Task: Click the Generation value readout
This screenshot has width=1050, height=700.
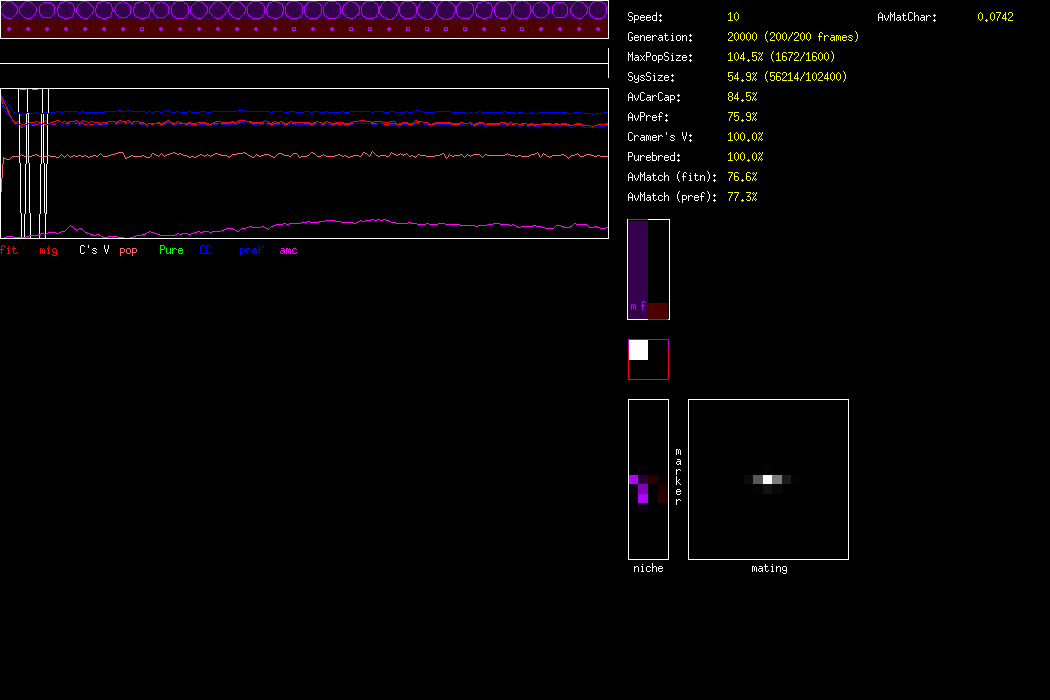Action: pyautogui.click(x=792, y=37)
